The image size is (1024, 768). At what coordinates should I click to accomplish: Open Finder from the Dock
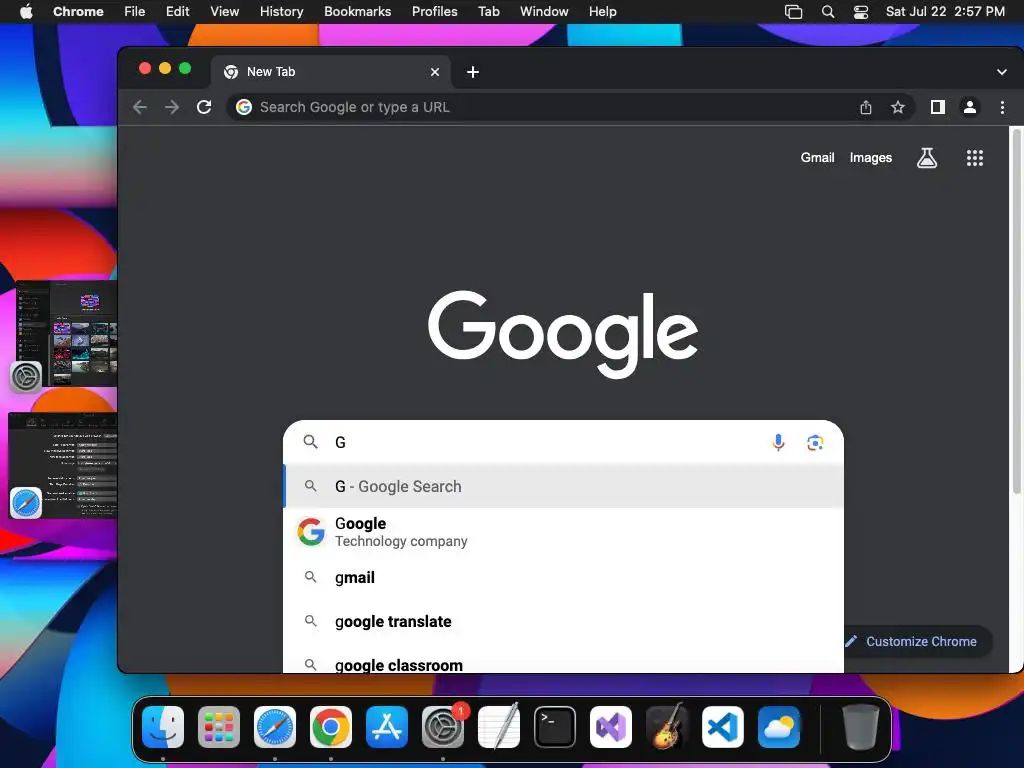(x=163, y=727)
